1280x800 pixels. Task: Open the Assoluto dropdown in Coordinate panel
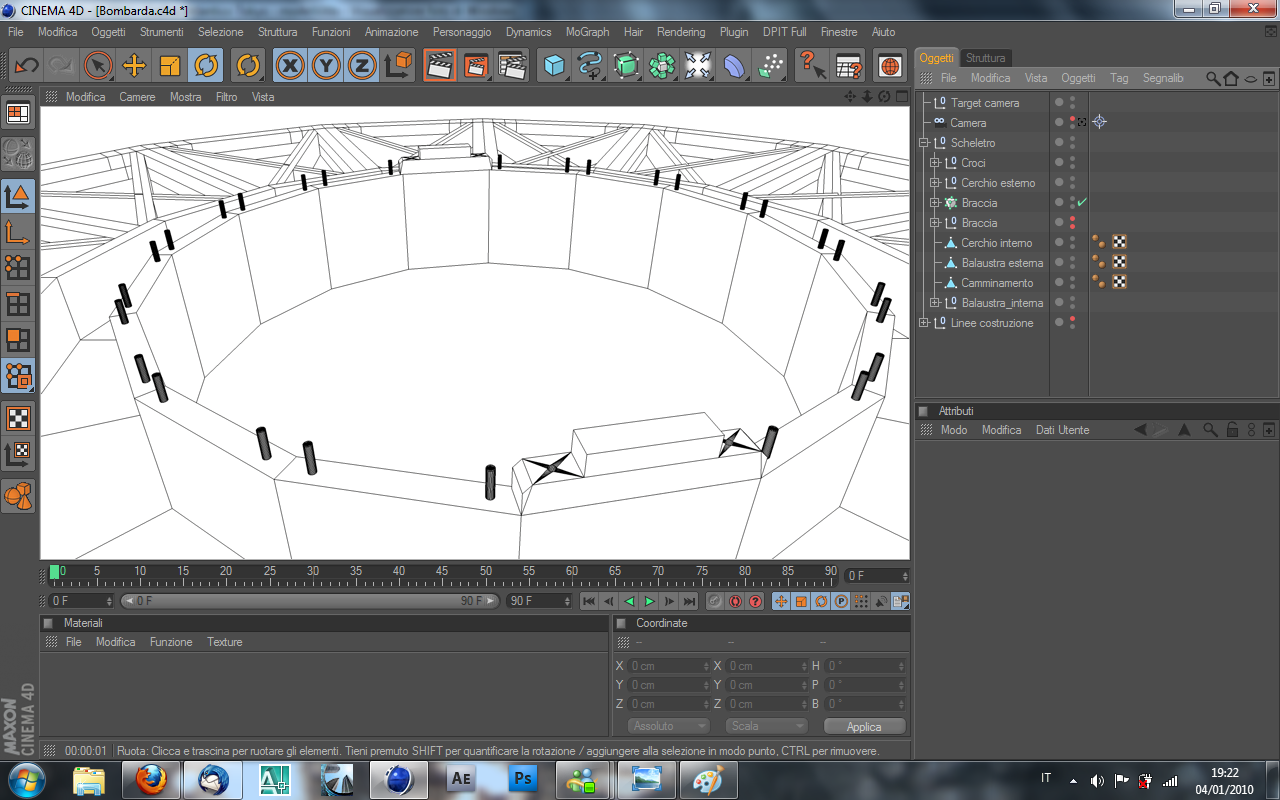click(668, 726)
